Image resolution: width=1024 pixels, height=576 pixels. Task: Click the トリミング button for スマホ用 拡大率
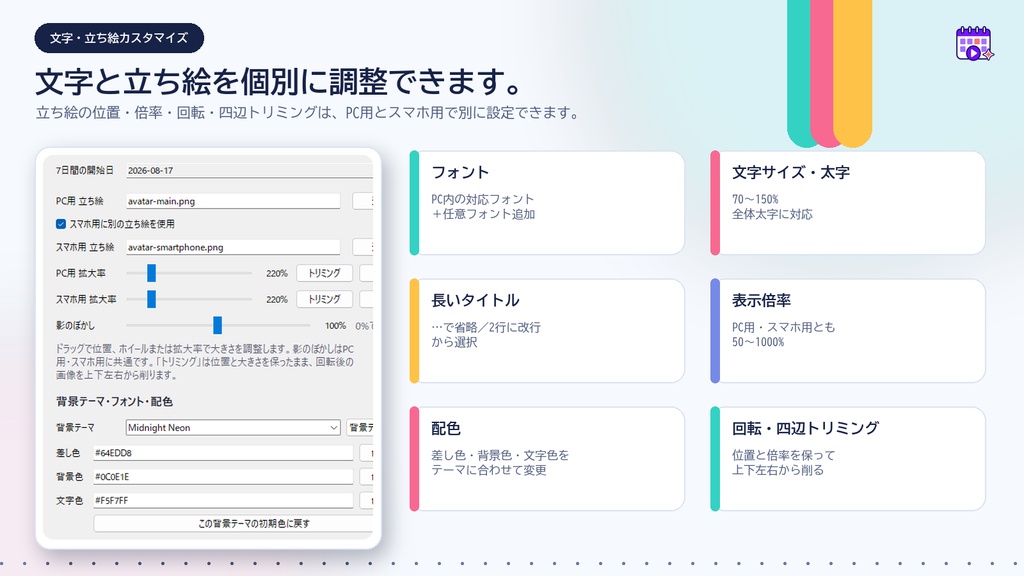click(325, 299)
